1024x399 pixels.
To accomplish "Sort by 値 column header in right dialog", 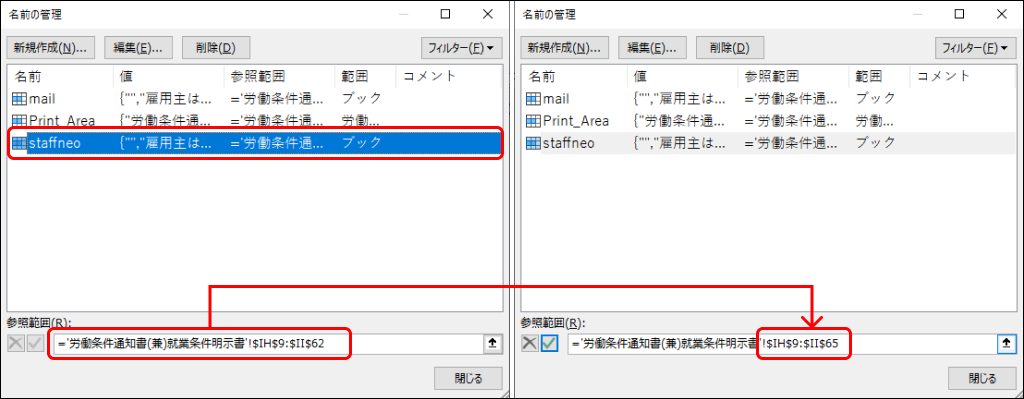I will (x=682, y=76).
